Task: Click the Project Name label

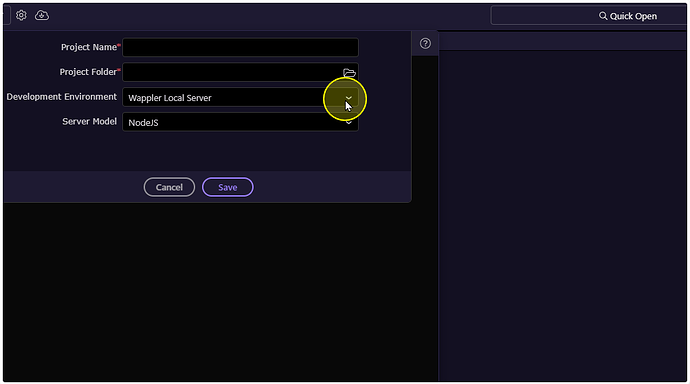Action: [89, 47]
